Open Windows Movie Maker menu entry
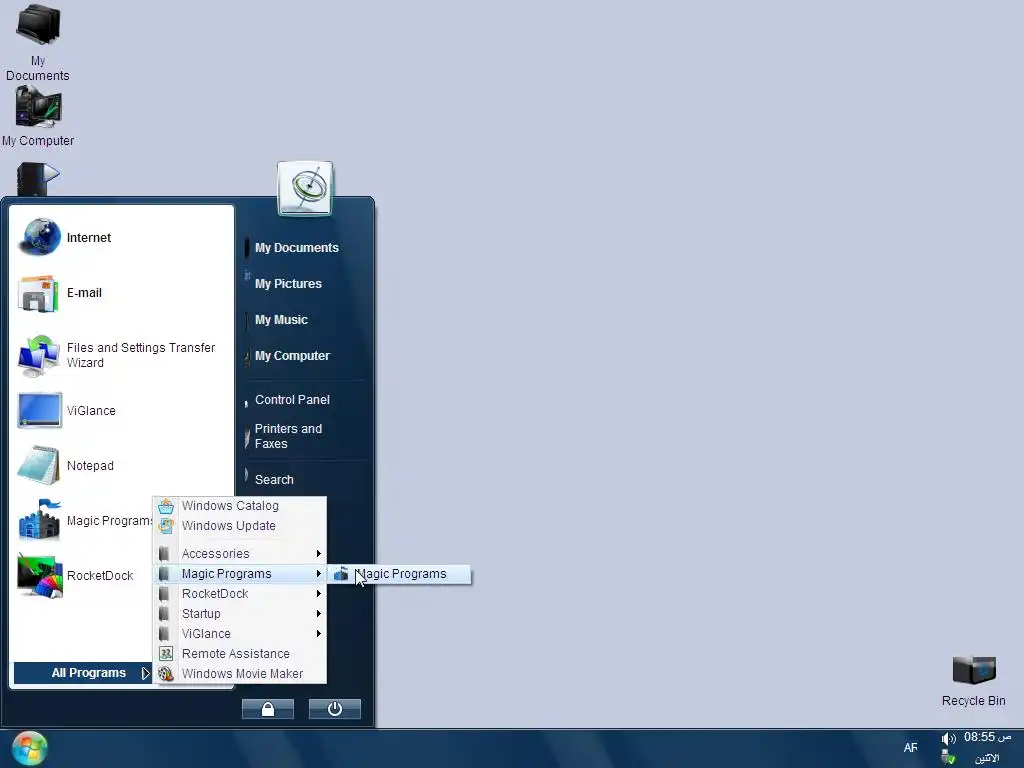Image resolution: width=1024 pixels, height=768 pixels. pyautogui.click(x=240, y=674)
